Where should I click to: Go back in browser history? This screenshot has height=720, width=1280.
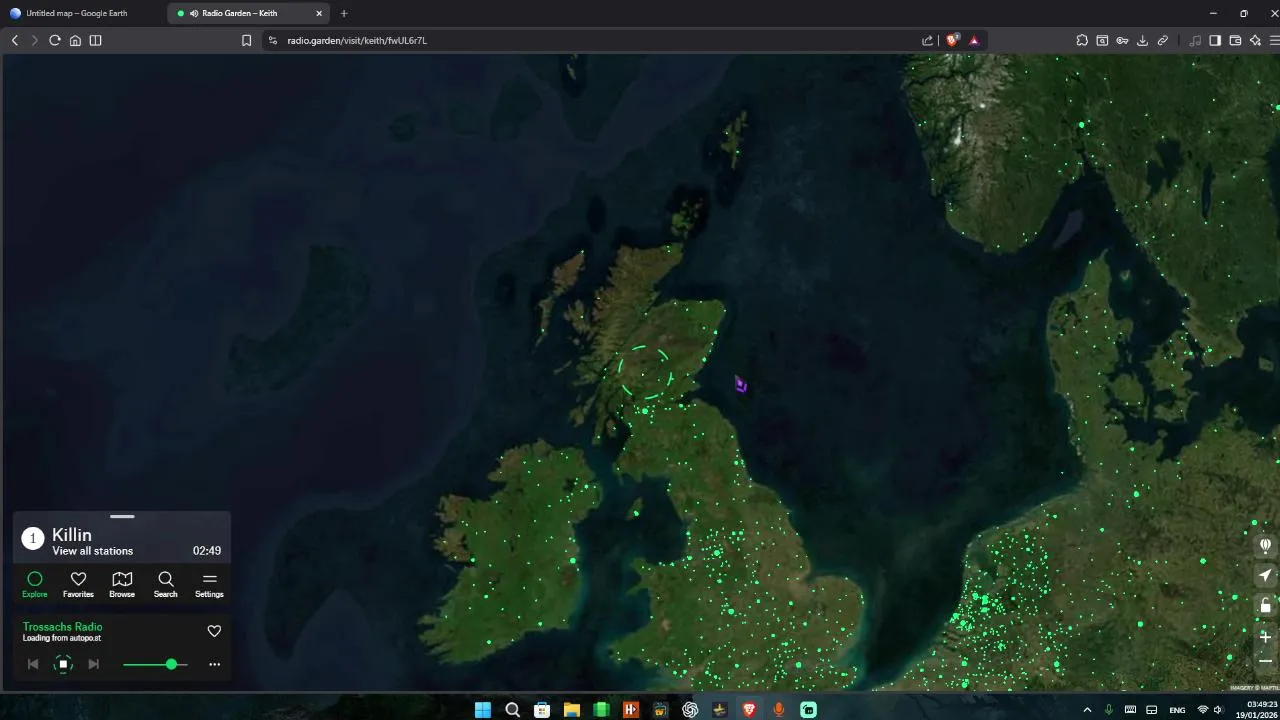click(x=14, y=40)
